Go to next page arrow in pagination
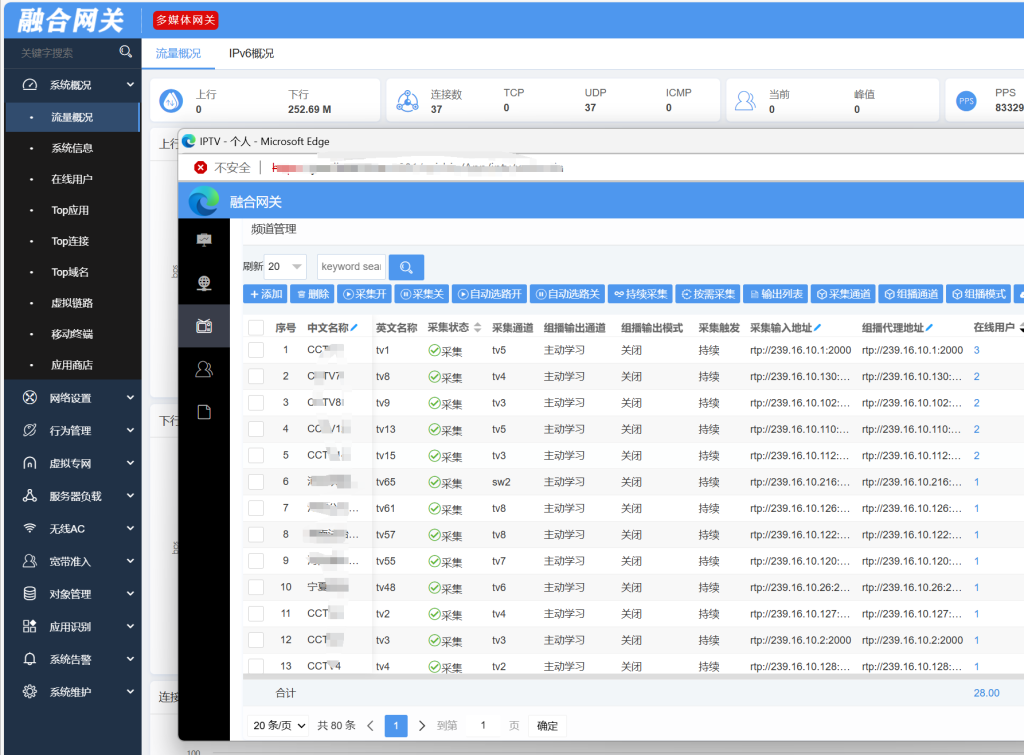This screenshot has width=1024, height=755. pos(422,726)
